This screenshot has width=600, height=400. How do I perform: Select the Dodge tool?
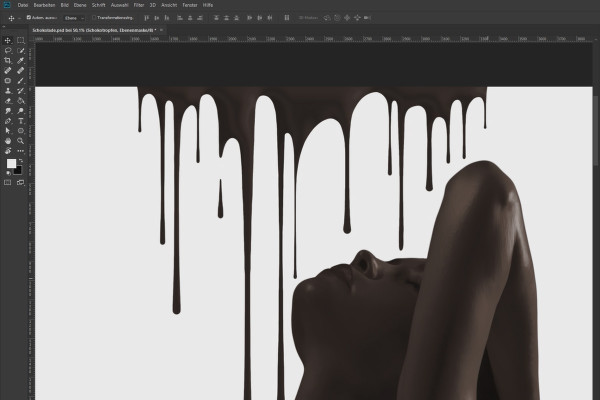21,111
